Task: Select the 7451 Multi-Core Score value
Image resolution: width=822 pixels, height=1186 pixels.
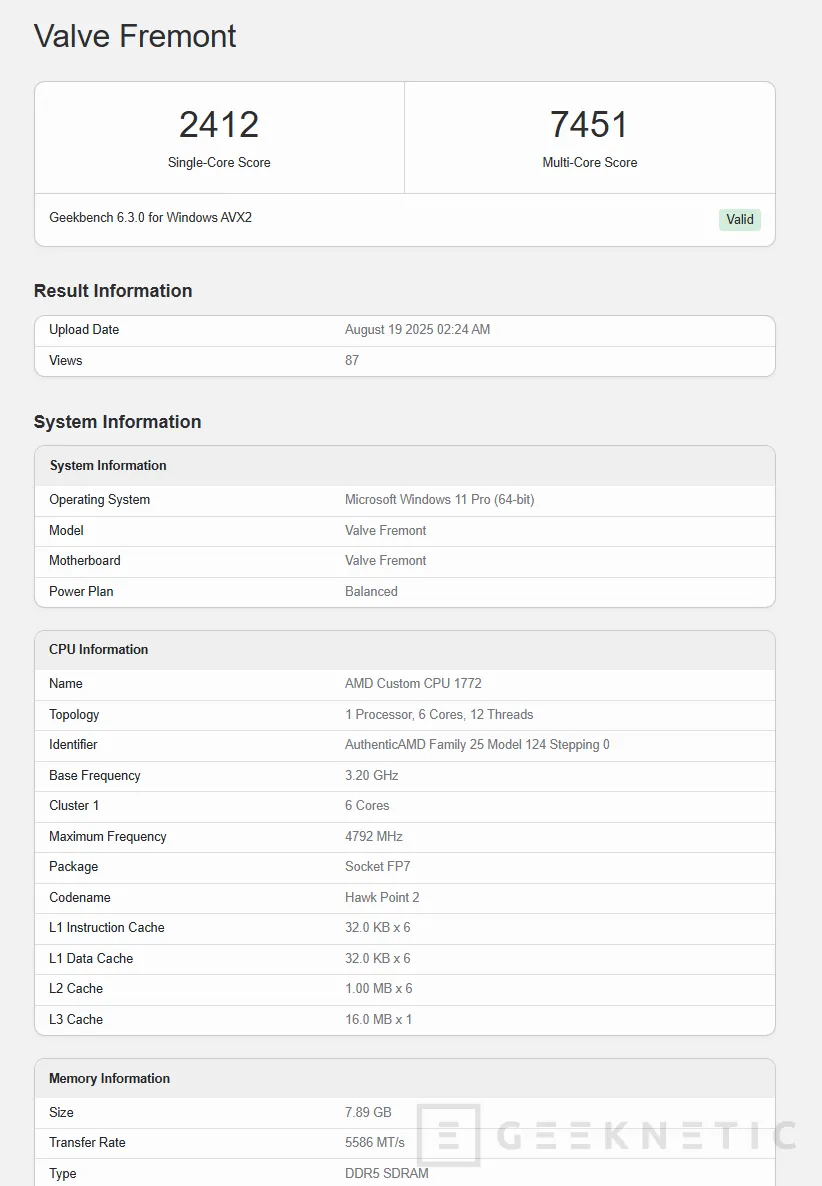Action: (x=589, y=125)
